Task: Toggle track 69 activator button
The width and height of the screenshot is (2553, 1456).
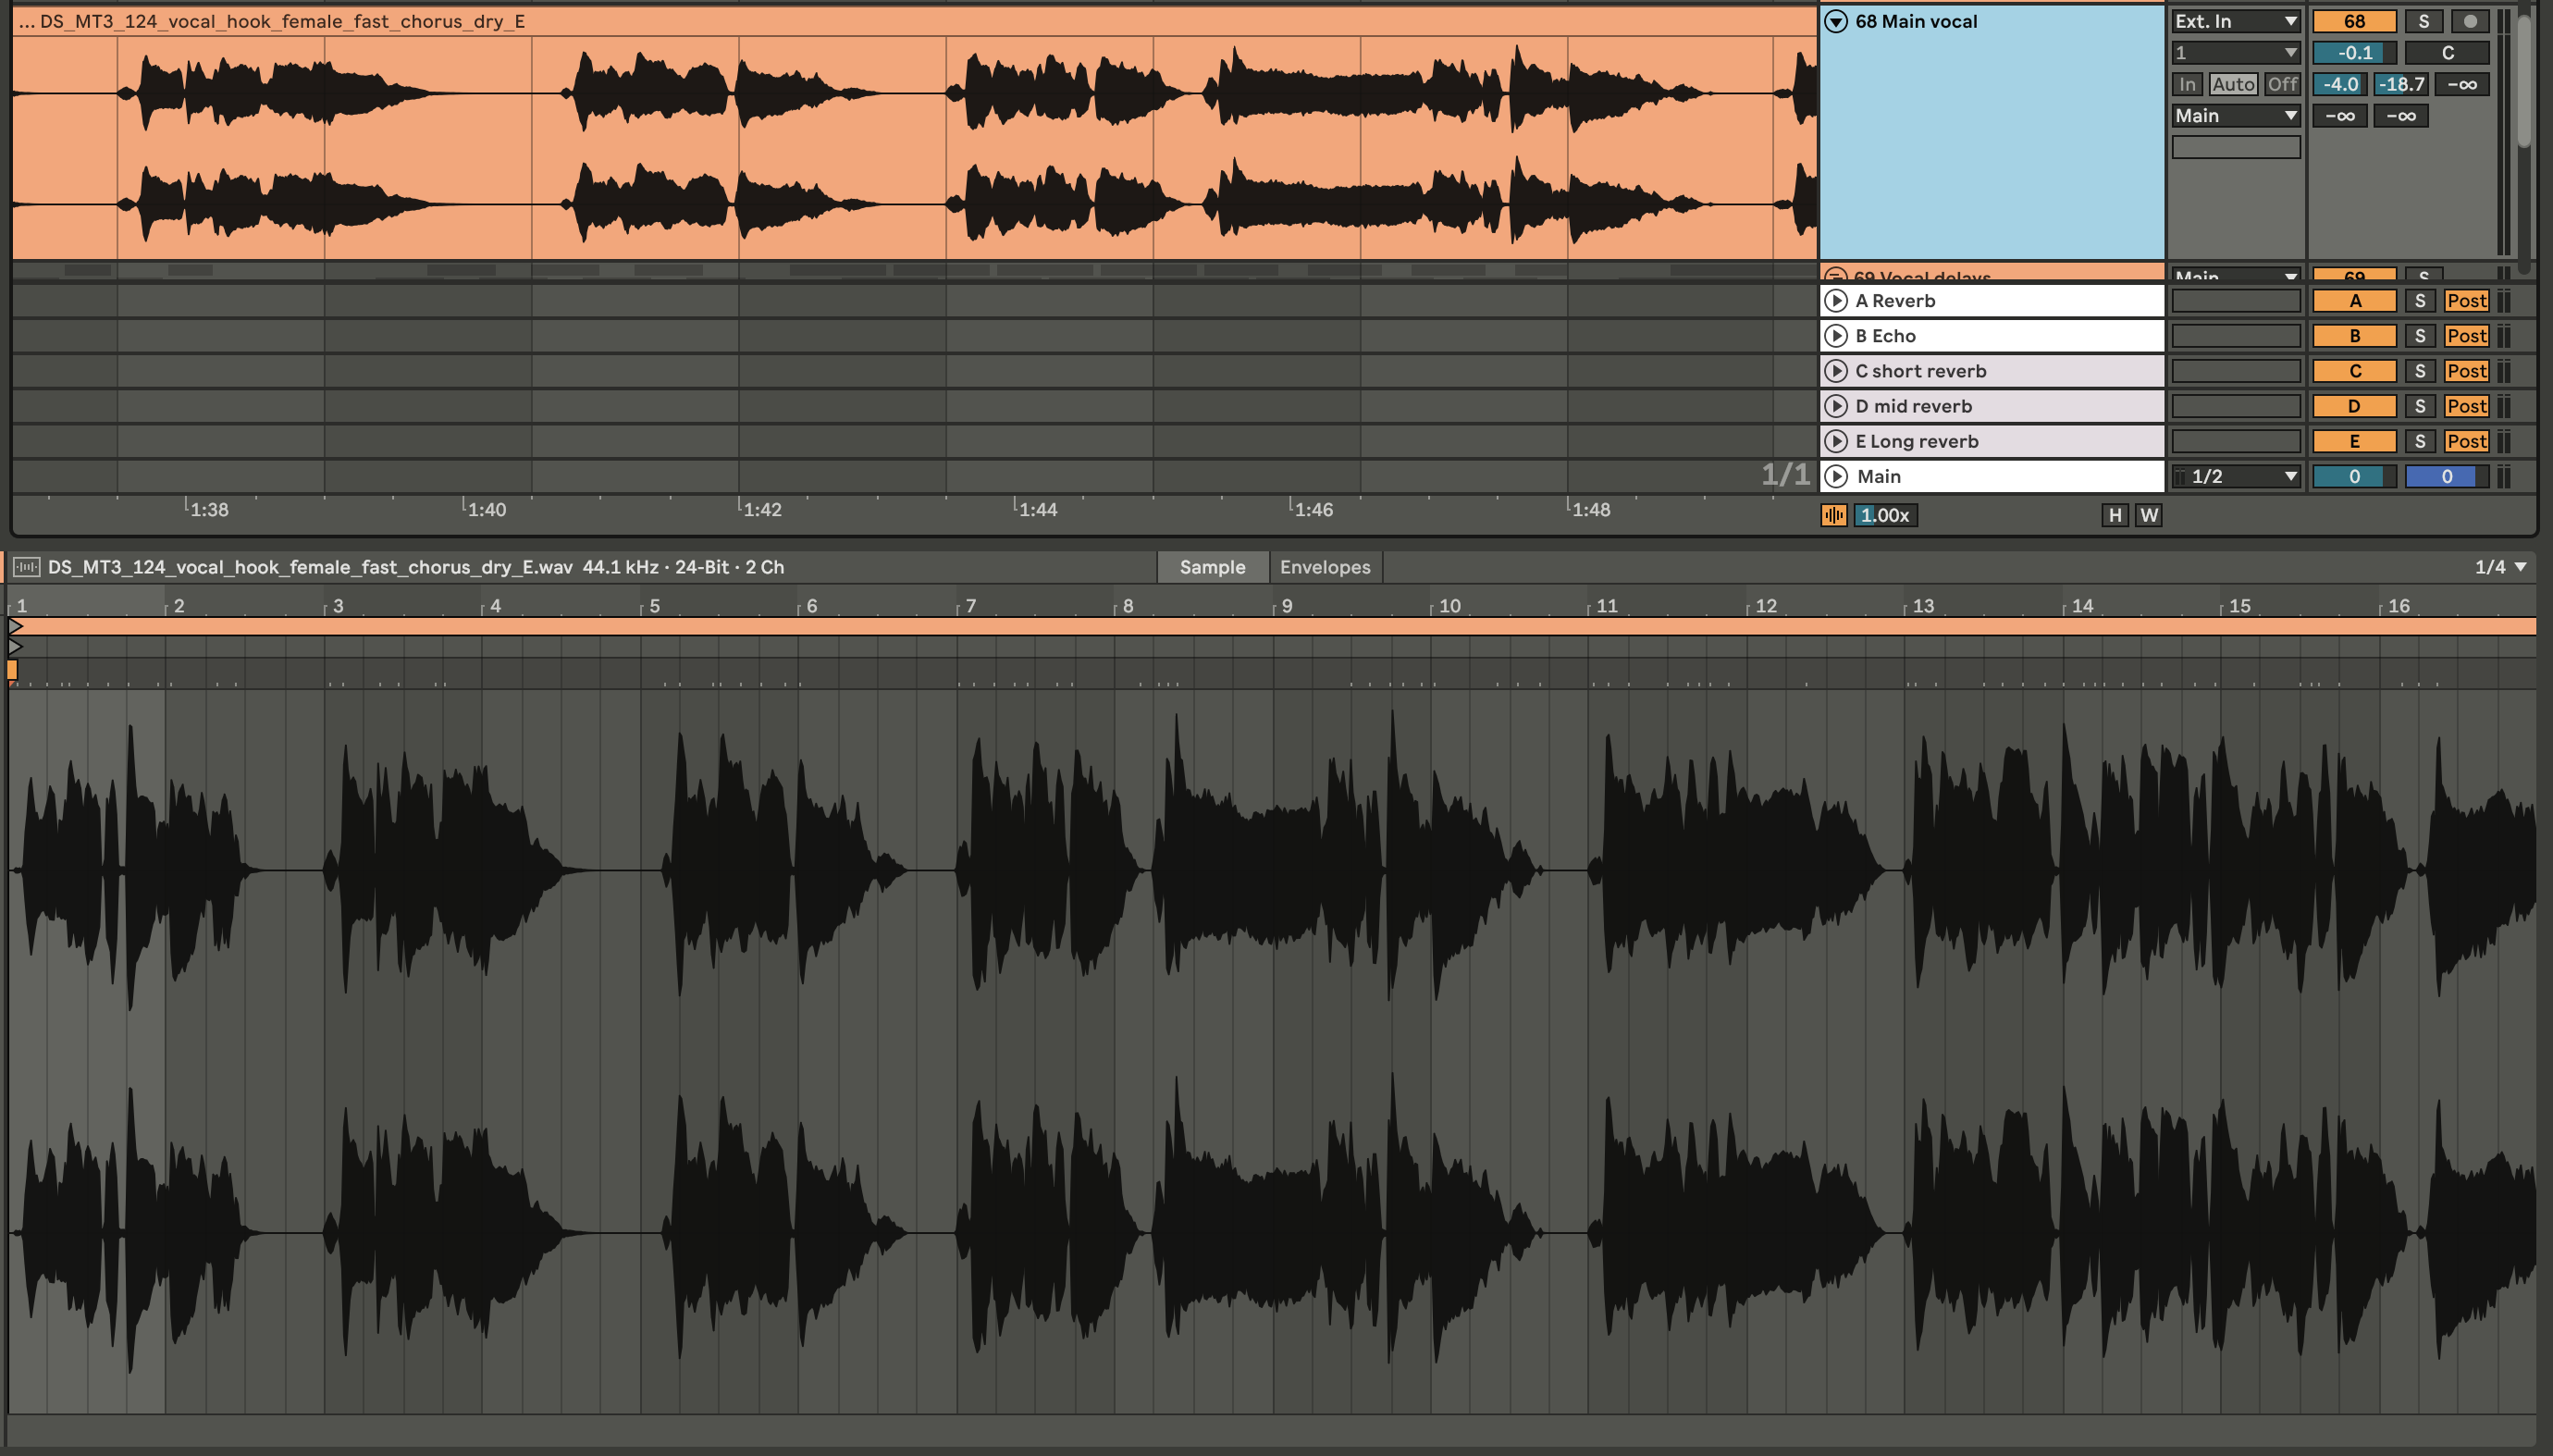Action: pos(2354,275)
